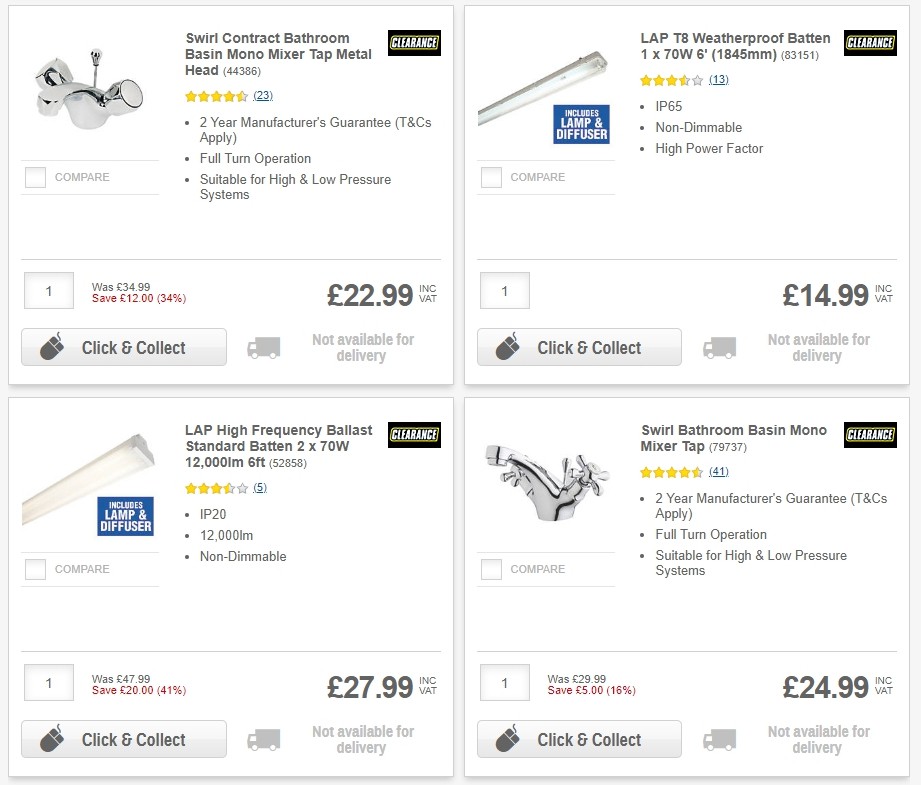Click the quantity field for Swirl Contract tap
This screenshot has height=785, width=921.
coord(48,291)
